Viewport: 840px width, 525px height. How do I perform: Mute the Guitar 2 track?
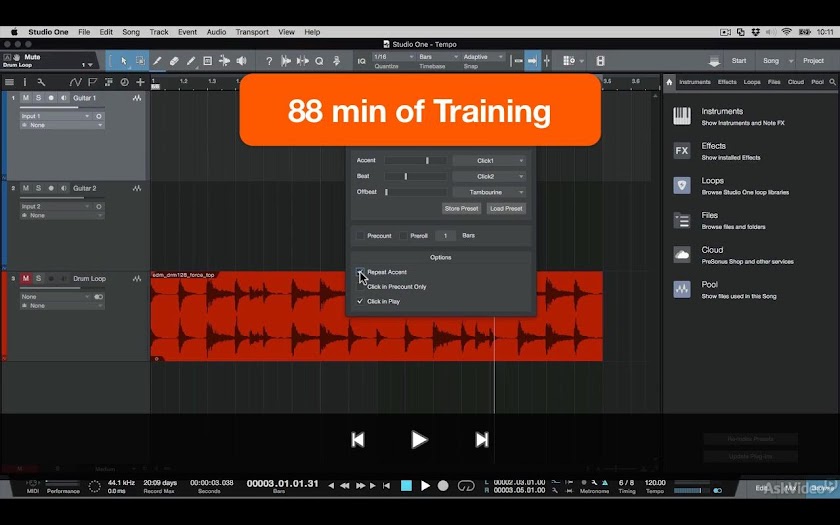pos(26,188)
